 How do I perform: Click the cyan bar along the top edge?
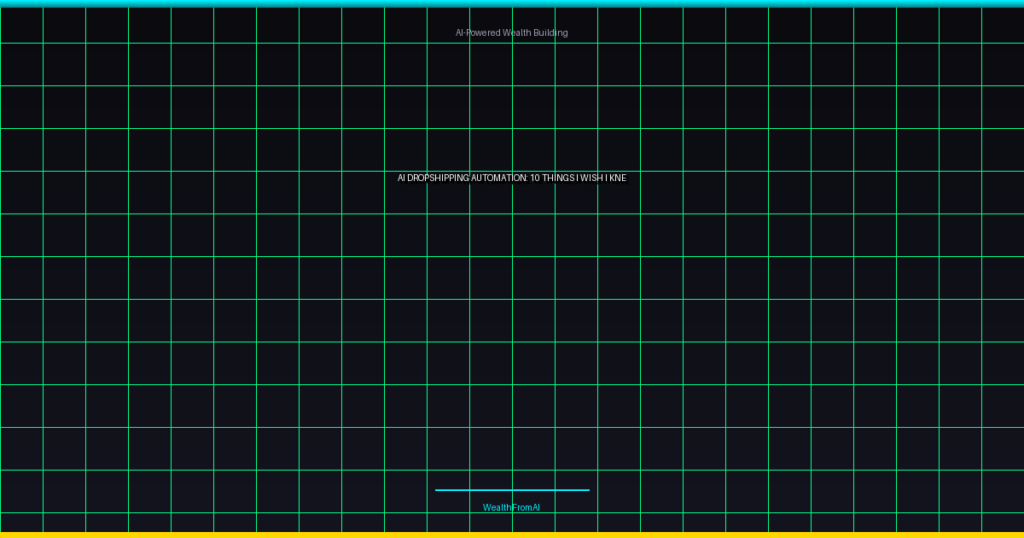click(x=512, y=3)
